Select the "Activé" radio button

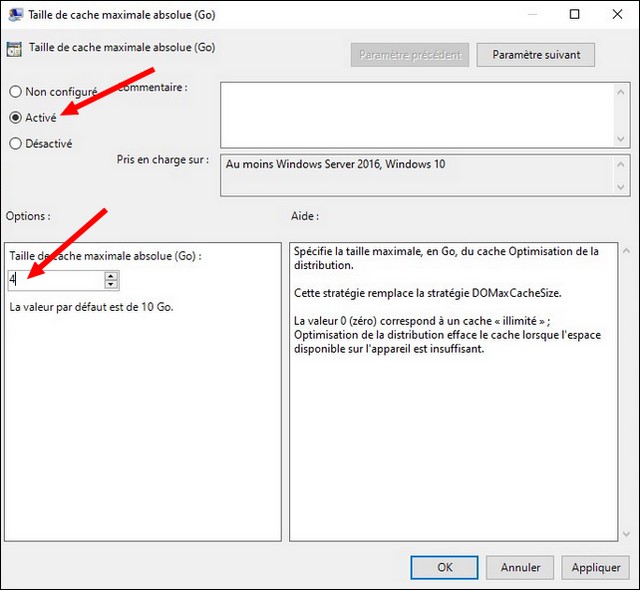(15, 117)
